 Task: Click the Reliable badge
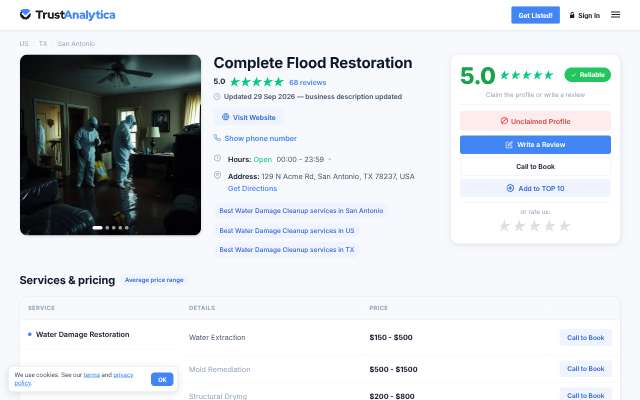click(x=587, y=75)
